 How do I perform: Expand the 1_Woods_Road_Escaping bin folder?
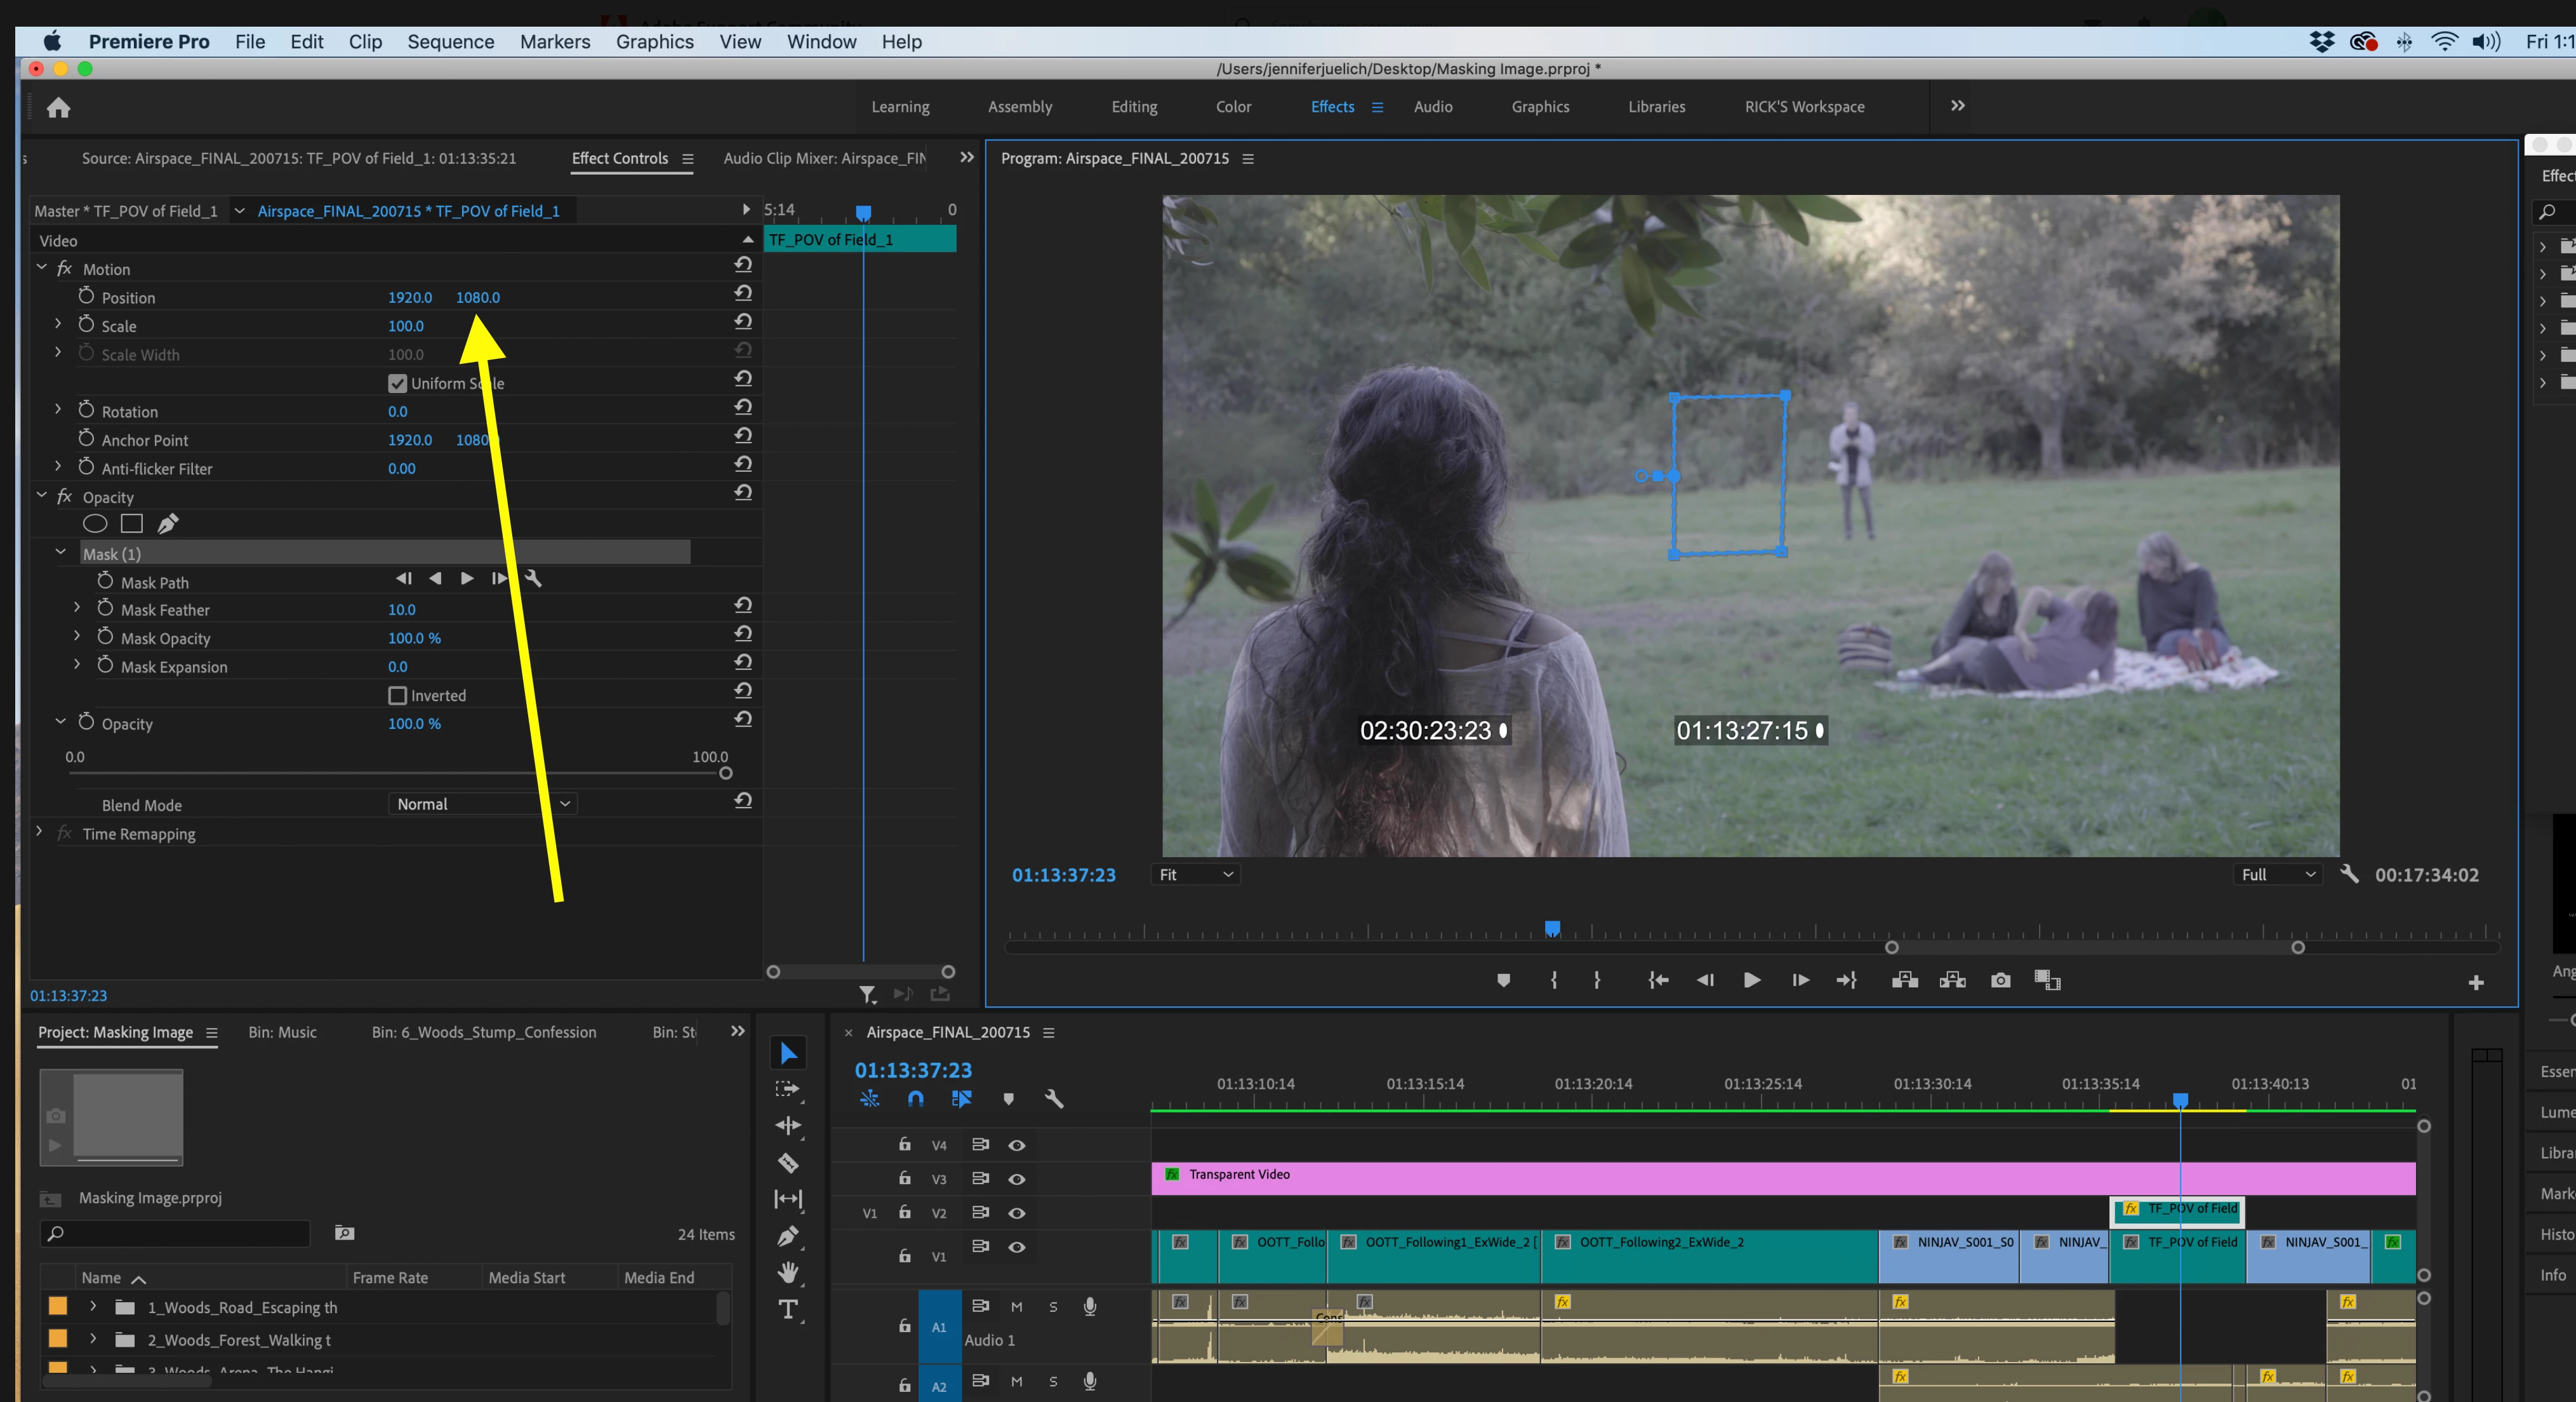pos(93,1307)
